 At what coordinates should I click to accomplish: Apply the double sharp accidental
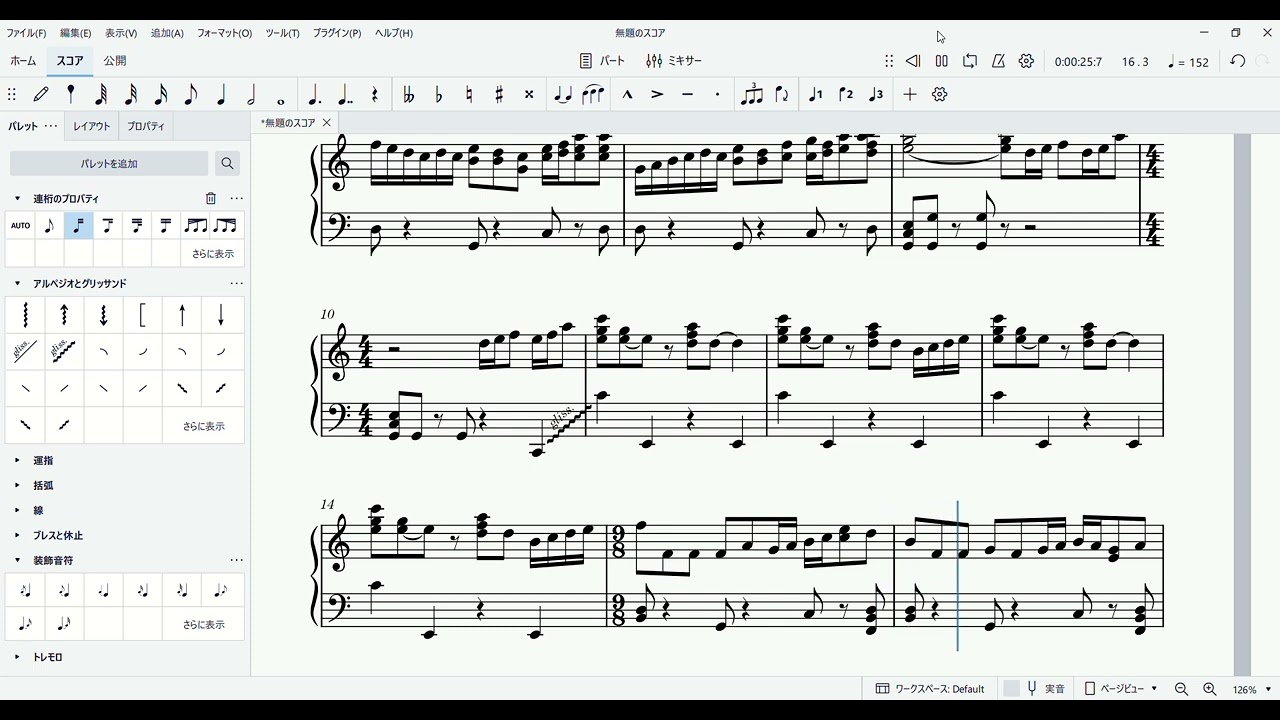[x=529, y=95]
